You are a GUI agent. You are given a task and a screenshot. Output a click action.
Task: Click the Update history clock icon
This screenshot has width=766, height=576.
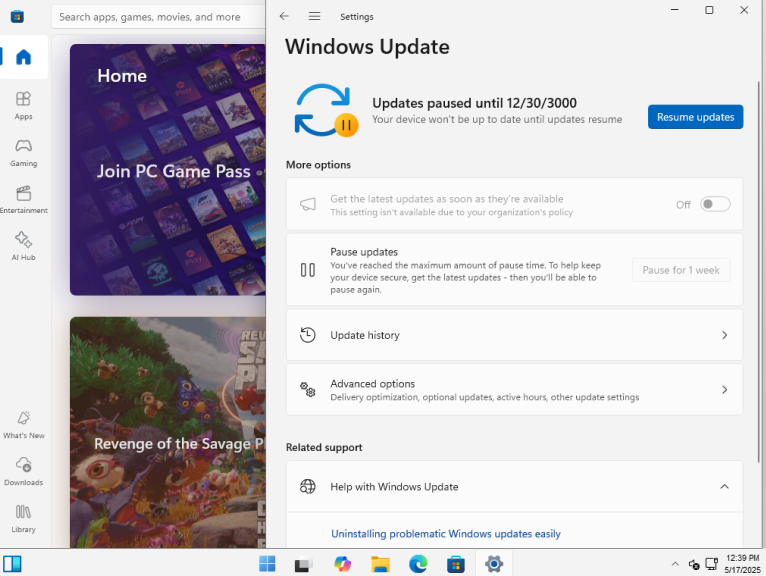pyautogui.click(x=308, y=335)
